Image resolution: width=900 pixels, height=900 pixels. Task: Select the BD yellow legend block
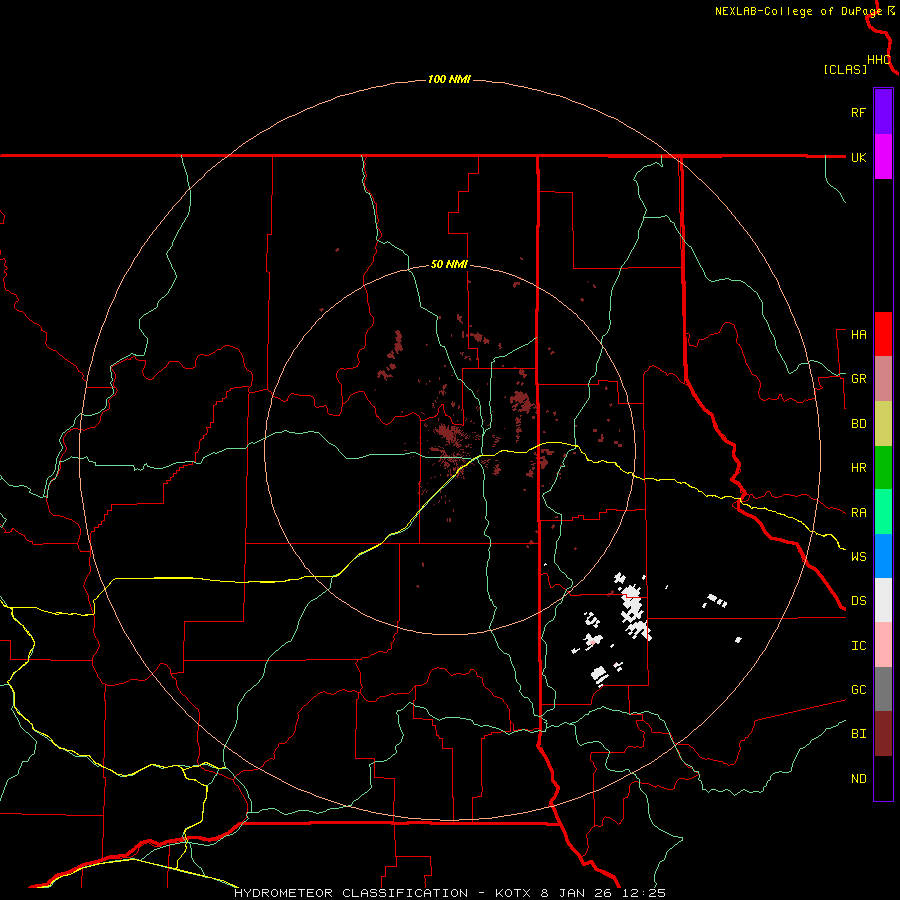click(x=883, y=423)
